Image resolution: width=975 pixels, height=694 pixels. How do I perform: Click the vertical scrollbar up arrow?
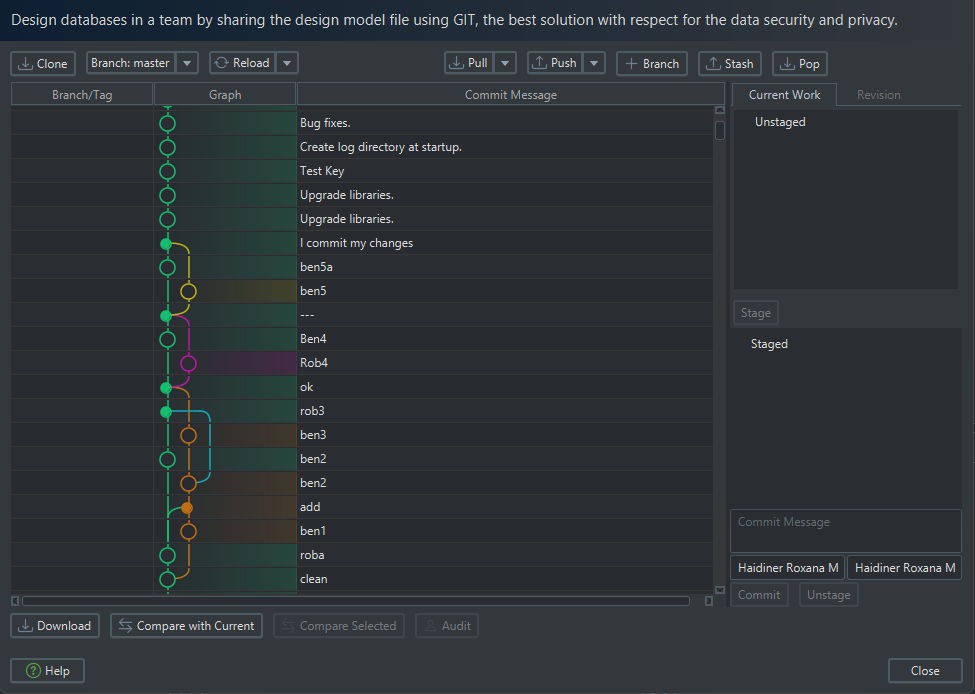point(719,110)
